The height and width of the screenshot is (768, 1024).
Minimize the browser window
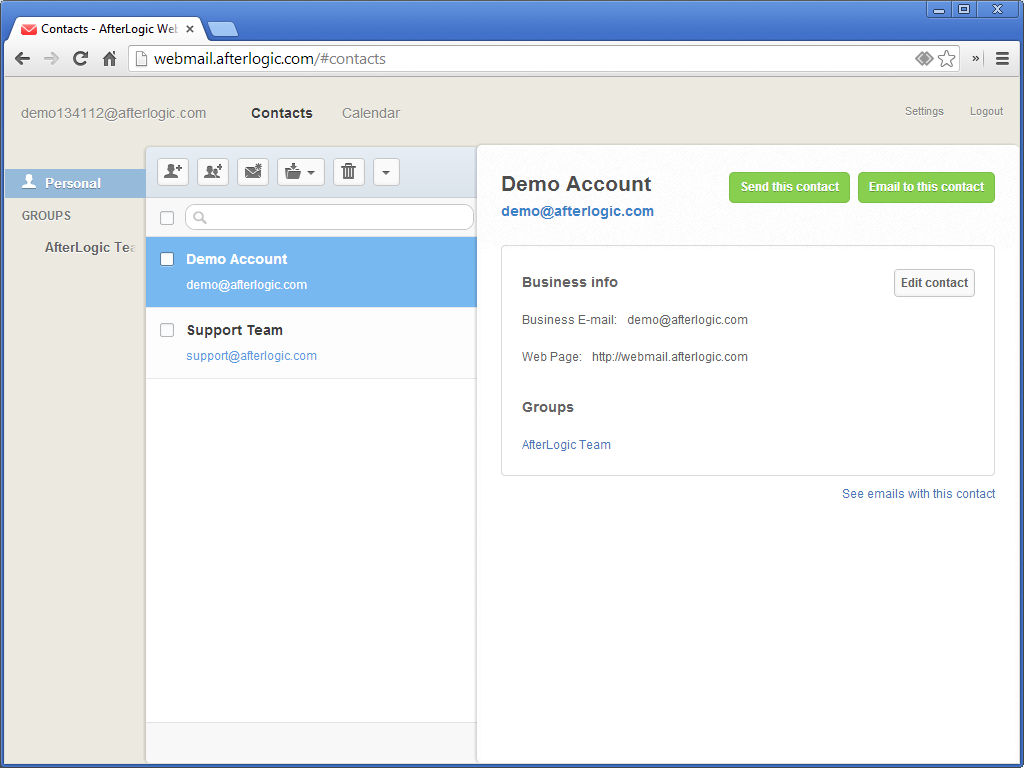(x=938, y=10)
